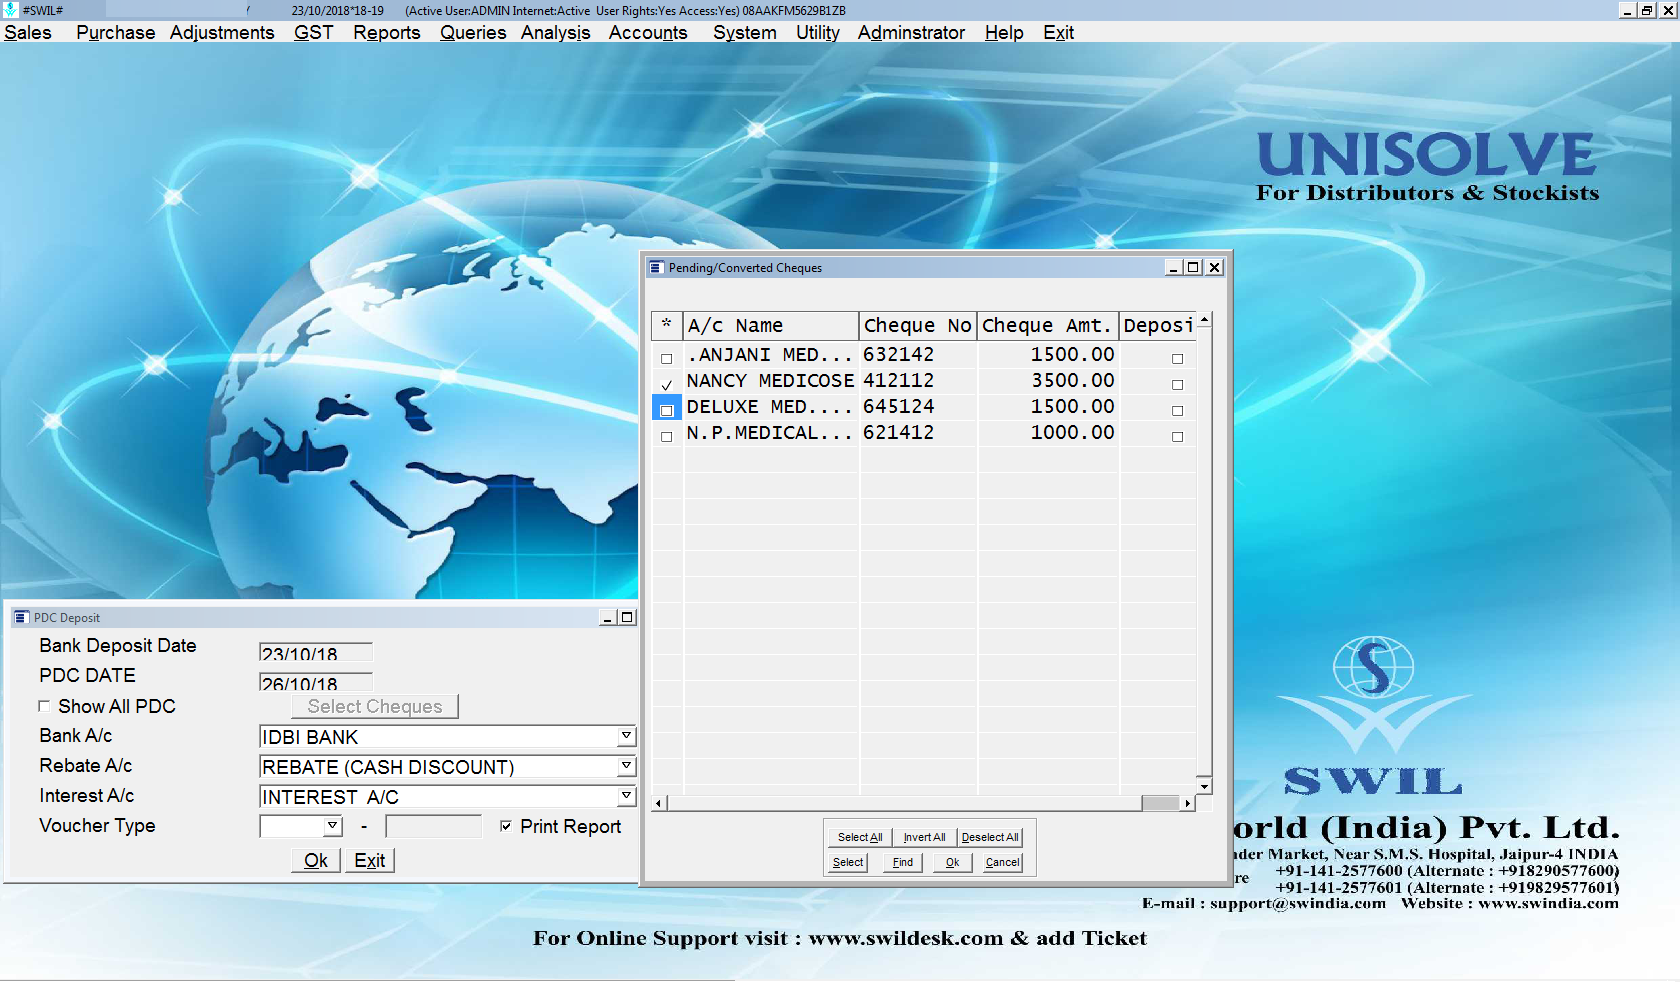
Task: Select the cheque number 632142 cell
Action: point(918,355)
